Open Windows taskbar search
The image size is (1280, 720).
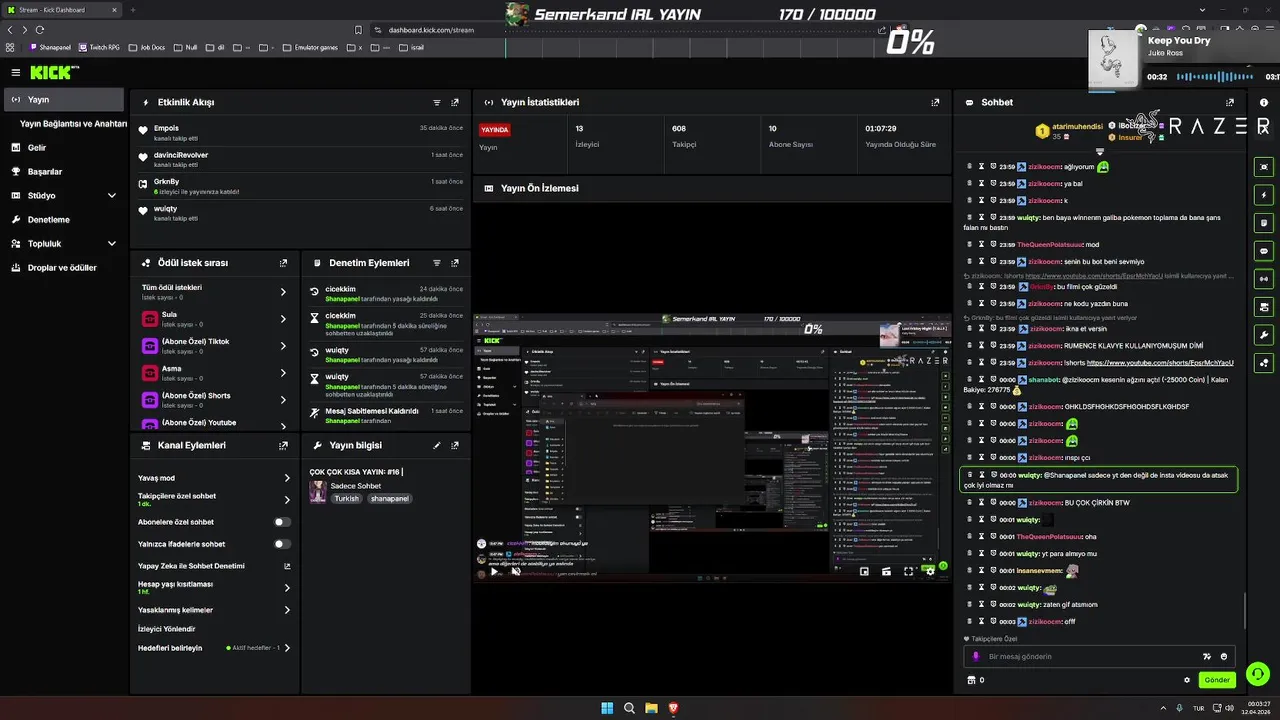(629, 708)
